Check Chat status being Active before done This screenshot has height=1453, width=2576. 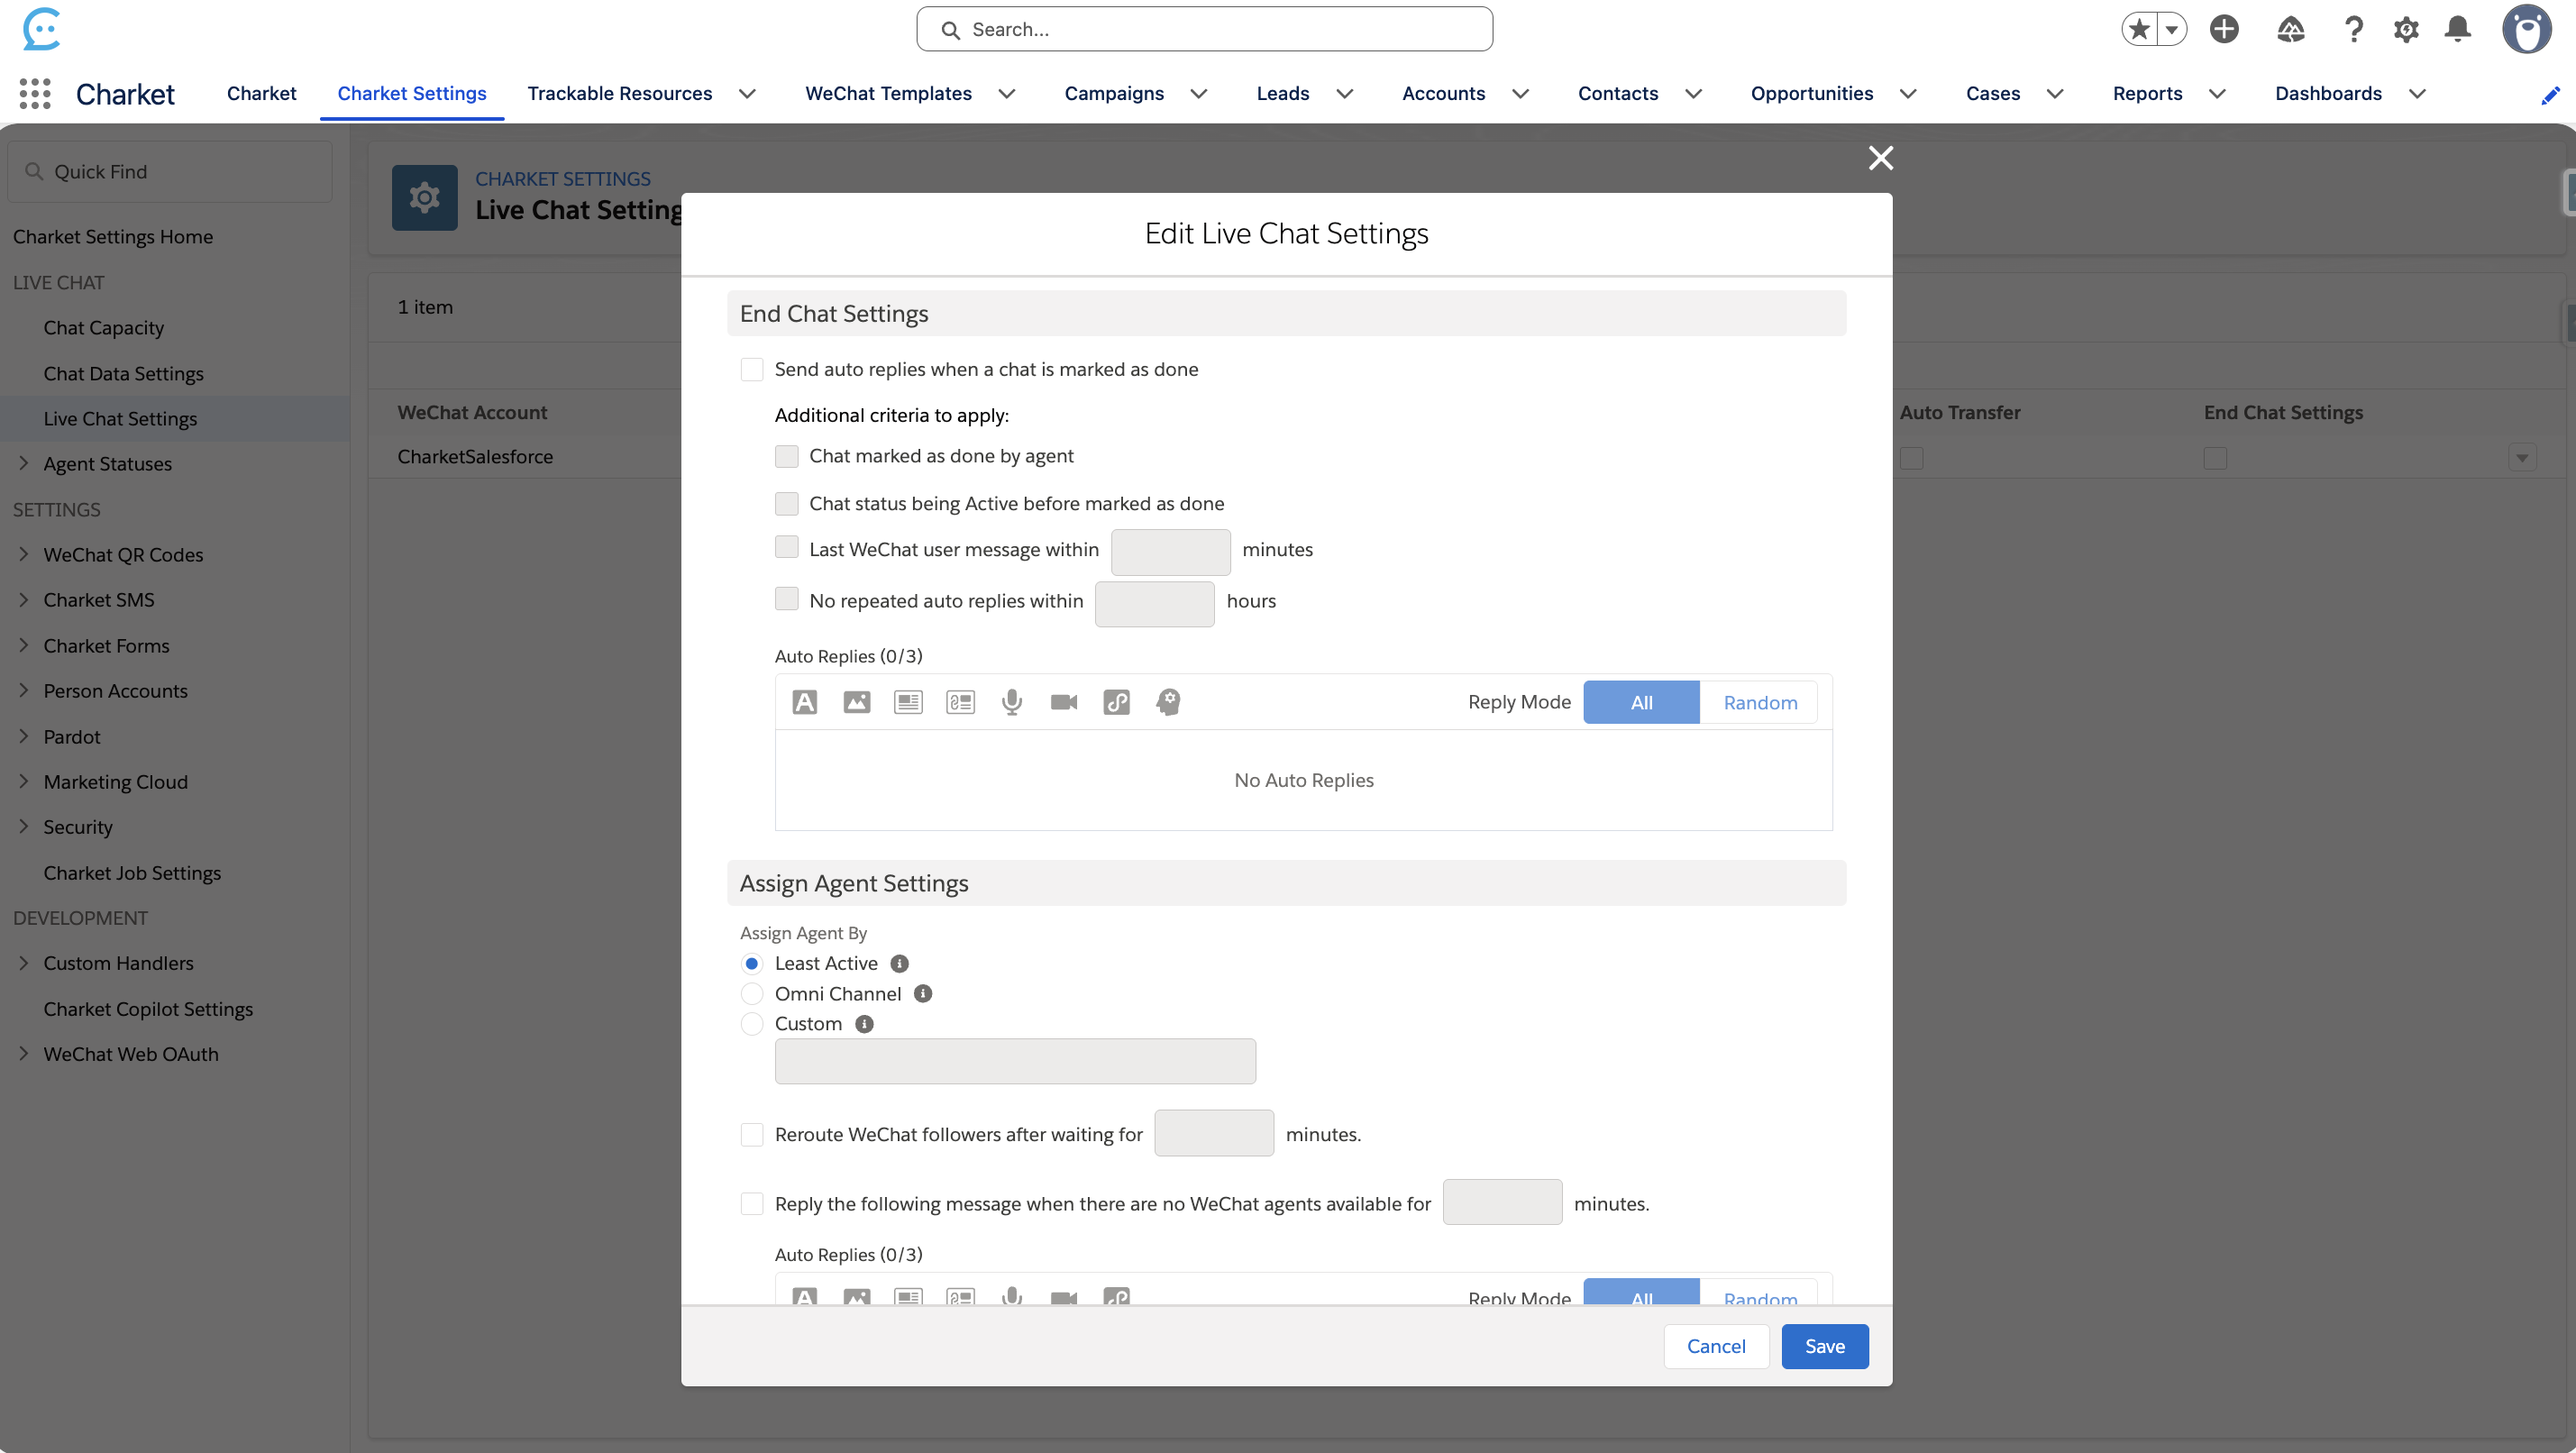click(787, 503)
